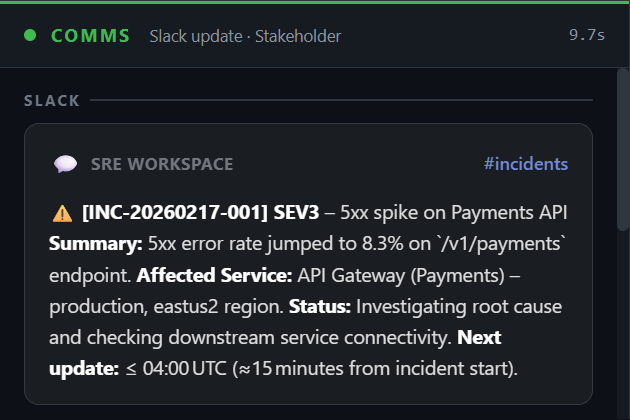Screen dimensions: 630x420
Task: Click the green COMMS status dot
Action: coord(30,35)
